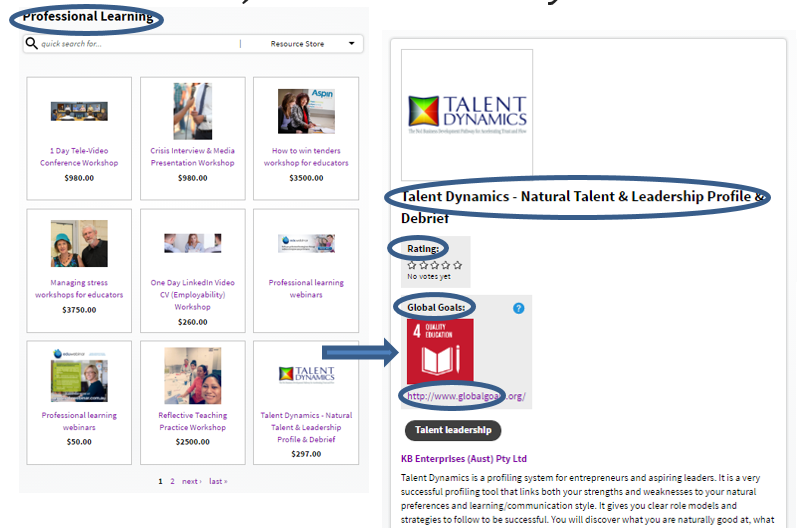Open the unpriced Professional learning webinars link

tap(306, 289)
